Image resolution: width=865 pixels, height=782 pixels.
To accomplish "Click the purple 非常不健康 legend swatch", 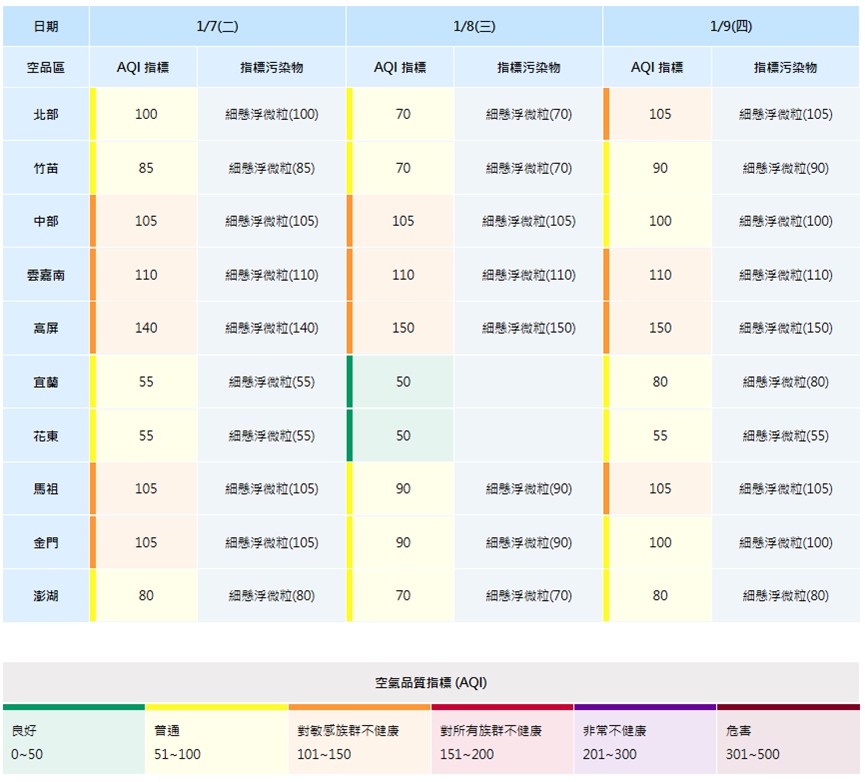I will coord(645,739).
